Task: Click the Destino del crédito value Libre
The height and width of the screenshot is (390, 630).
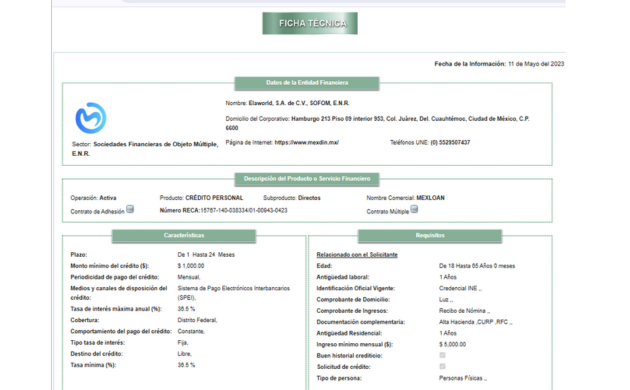Action: 184,354
